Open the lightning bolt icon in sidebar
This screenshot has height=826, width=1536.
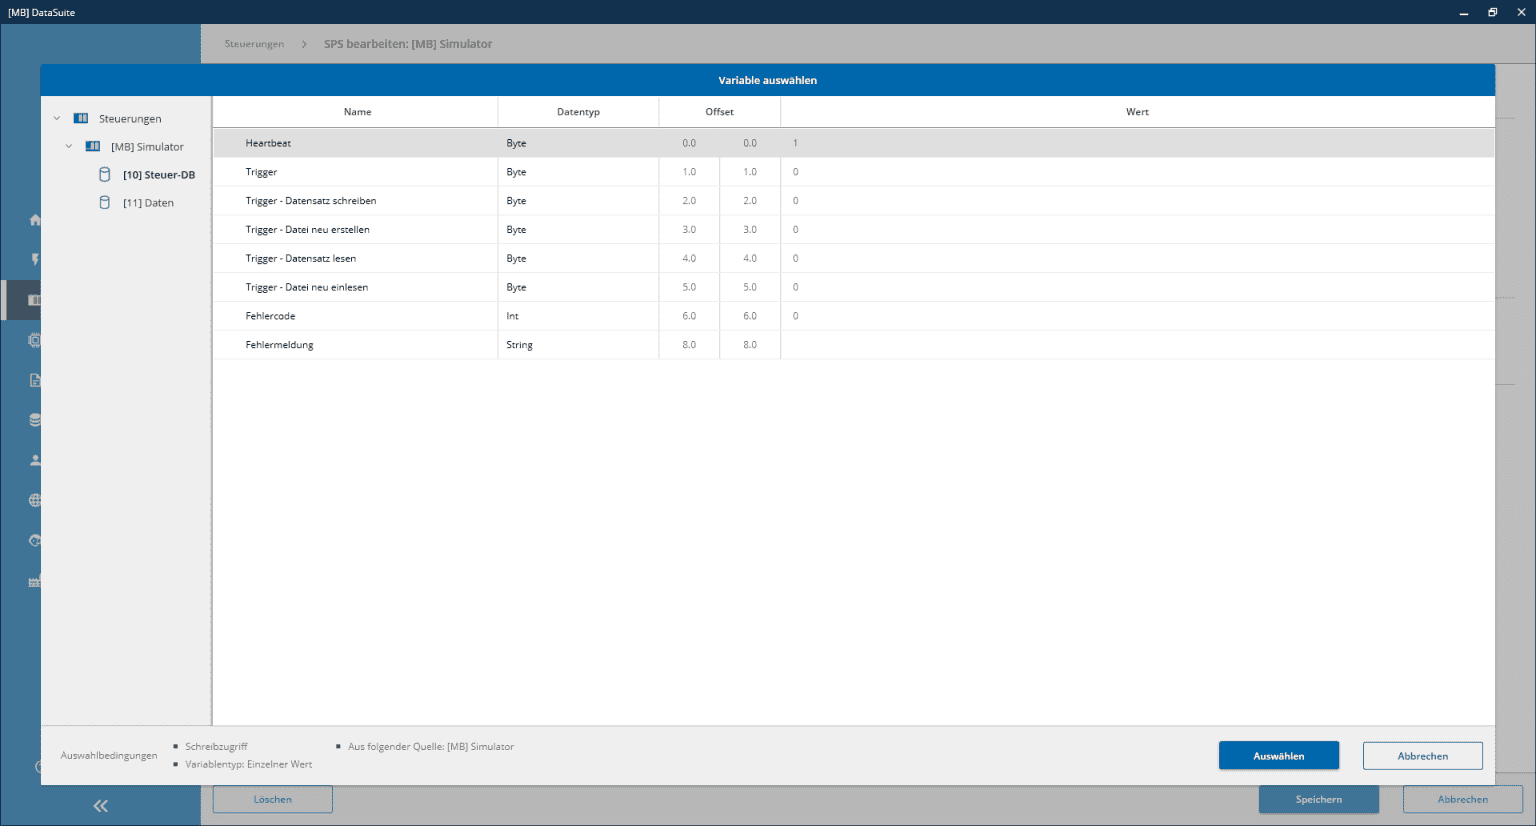coord(35,260)
